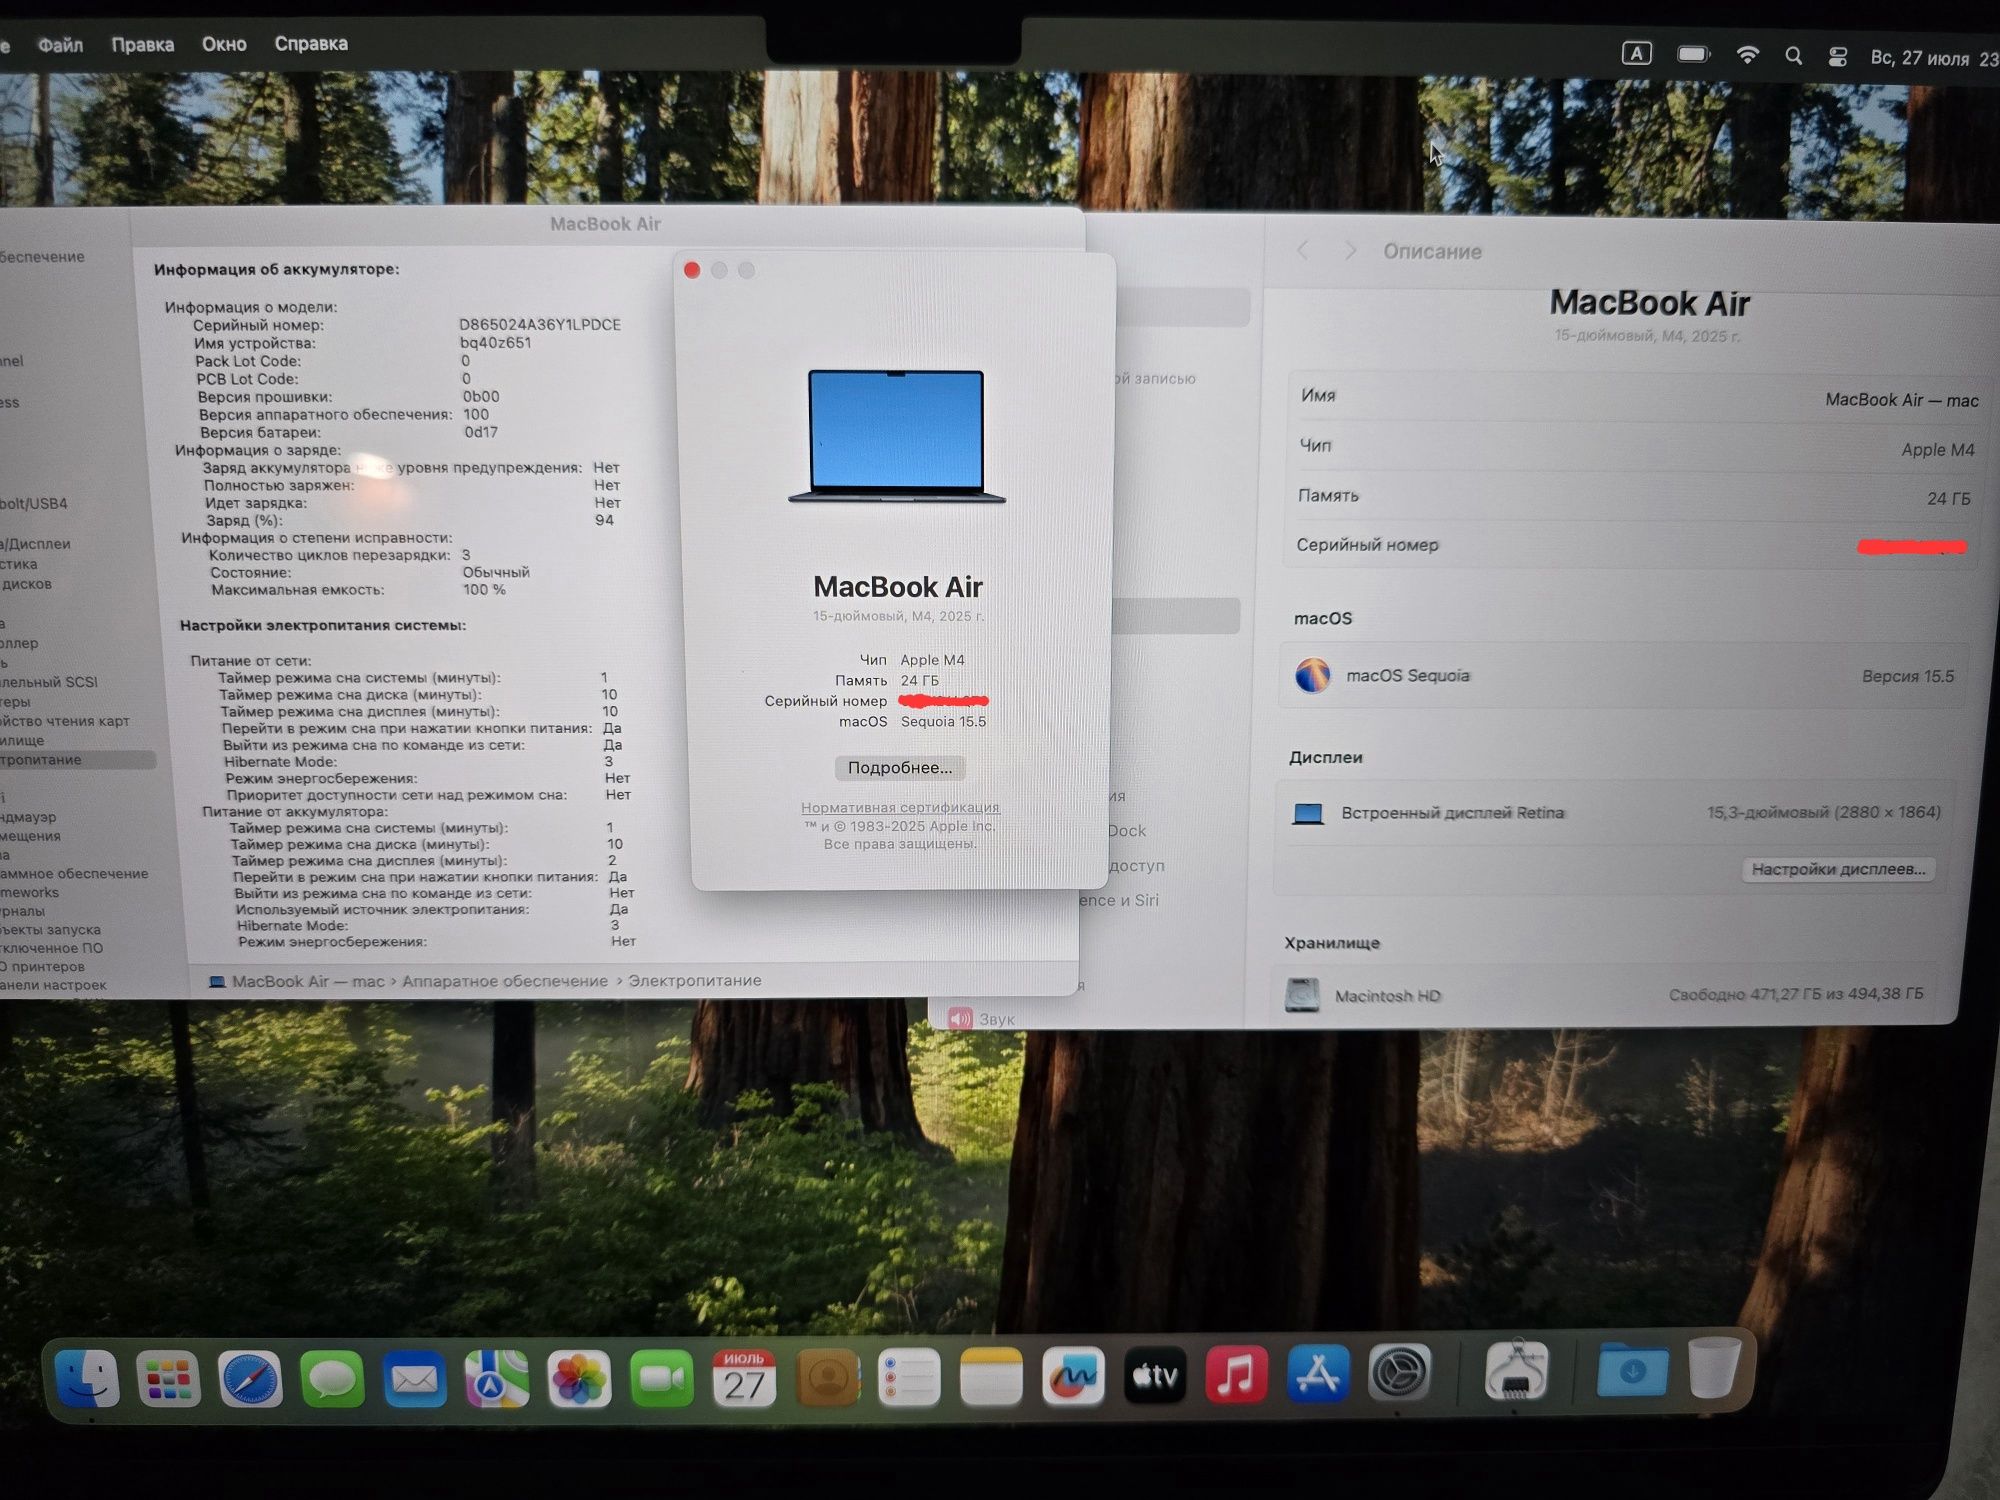Click MacBook Air — mac in path bar
2000x1500 pixels.
[308, 981]
